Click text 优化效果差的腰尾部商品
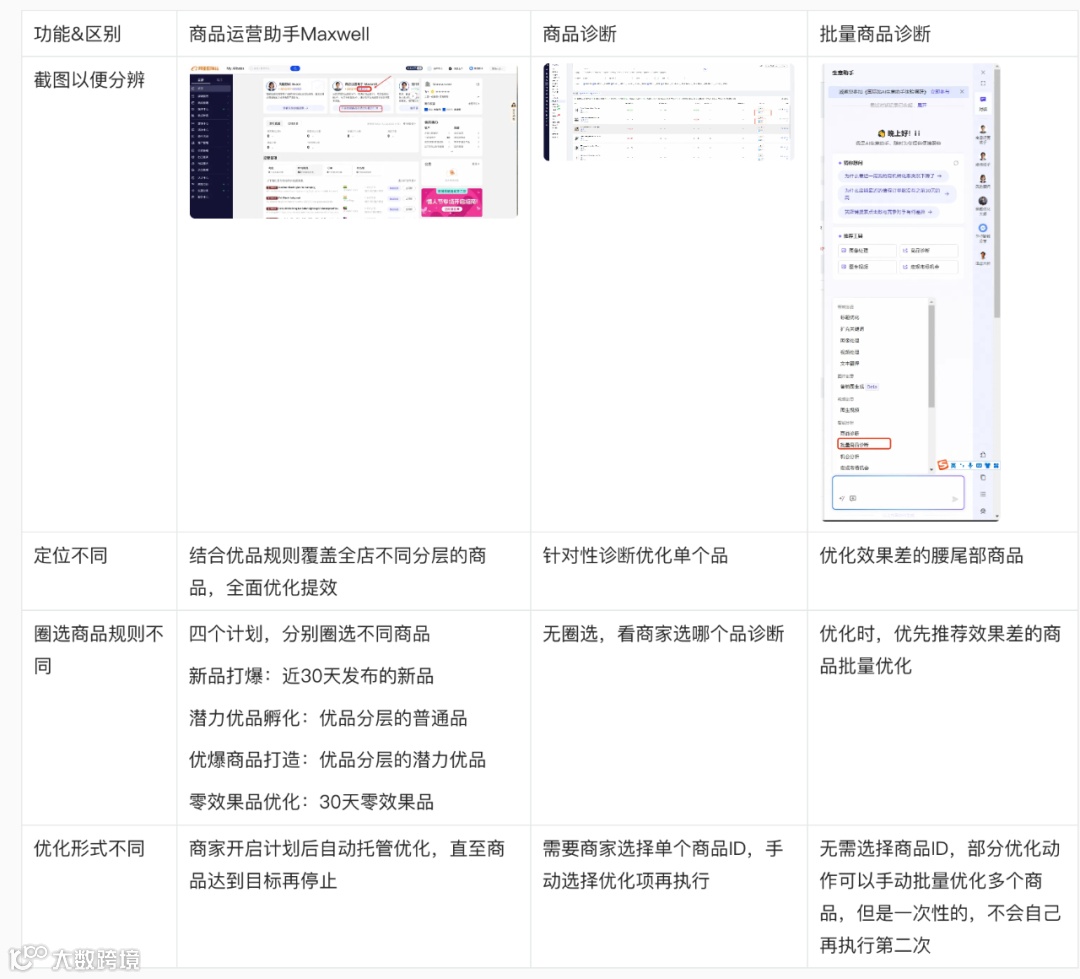 [x=922, y=555]
